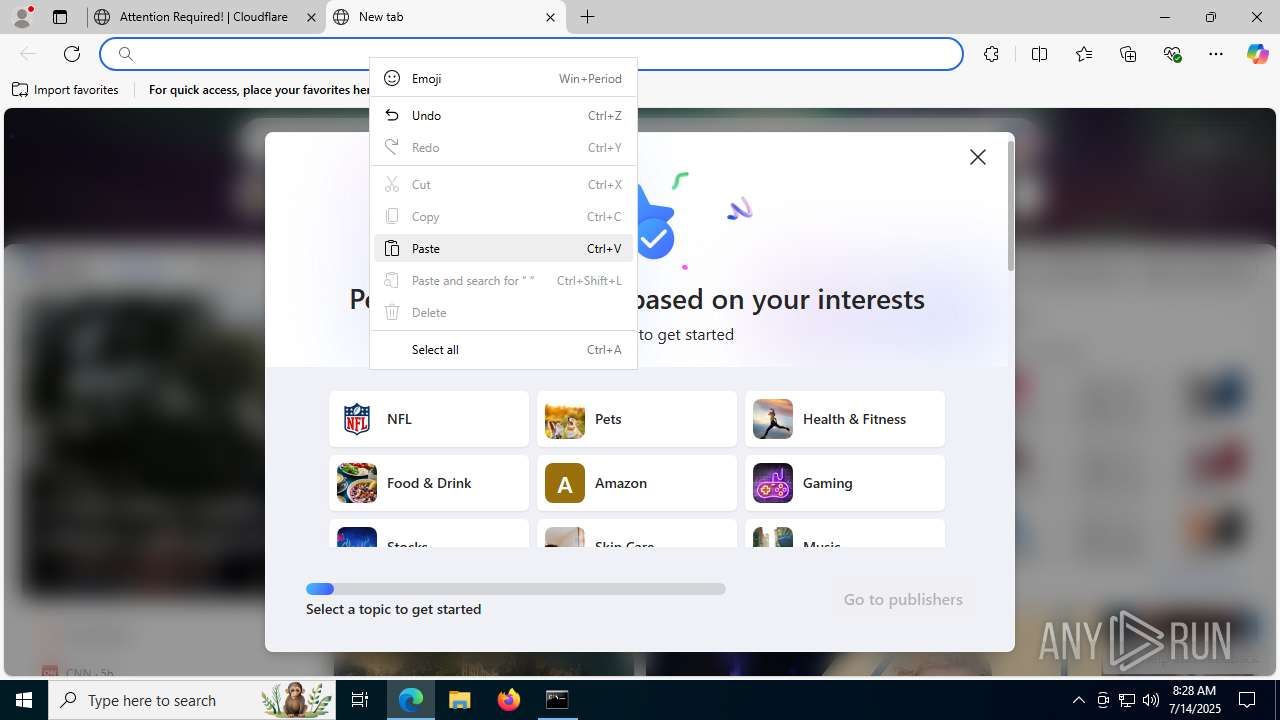Select the Amazon topic card
This screenshot has width=1280, height=720.
[x=637, y=483]
